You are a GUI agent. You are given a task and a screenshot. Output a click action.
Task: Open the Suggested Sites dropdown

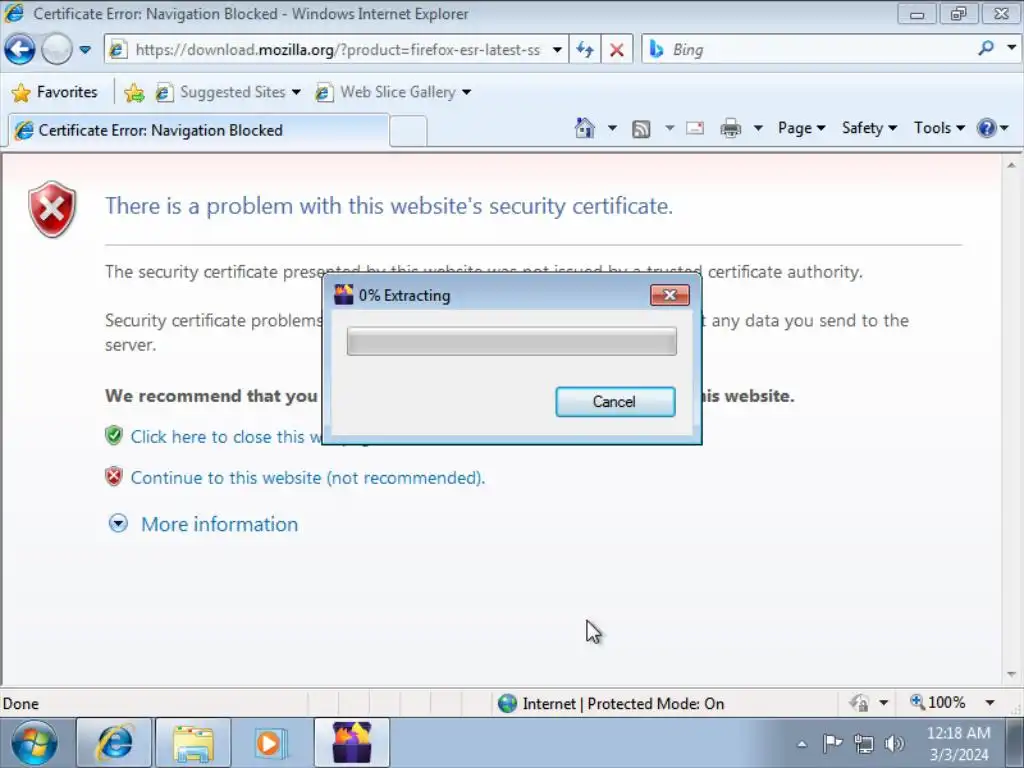click(x=229, y=92)
